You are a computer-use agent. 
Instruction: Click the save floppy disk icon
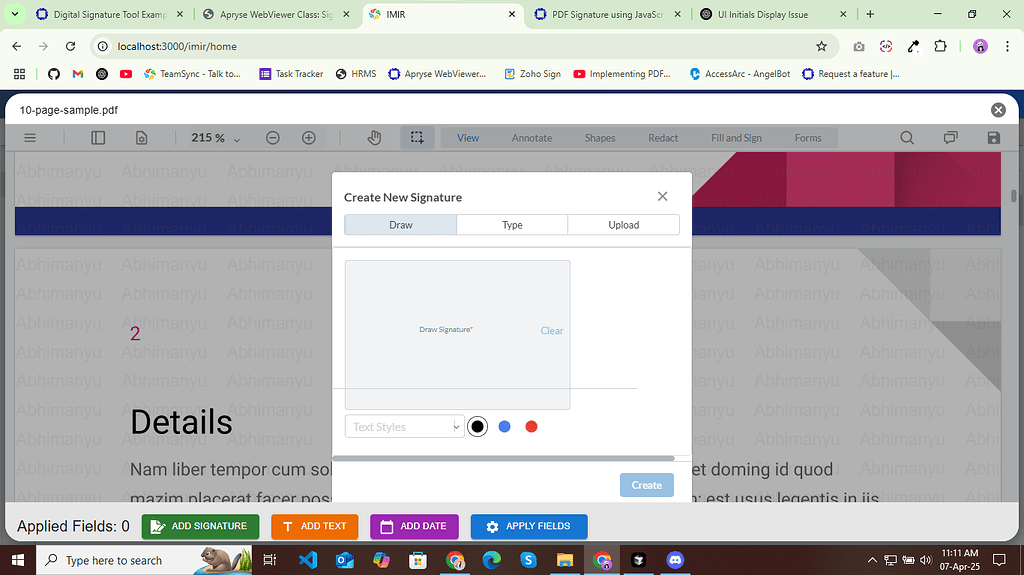click(993, 138)
